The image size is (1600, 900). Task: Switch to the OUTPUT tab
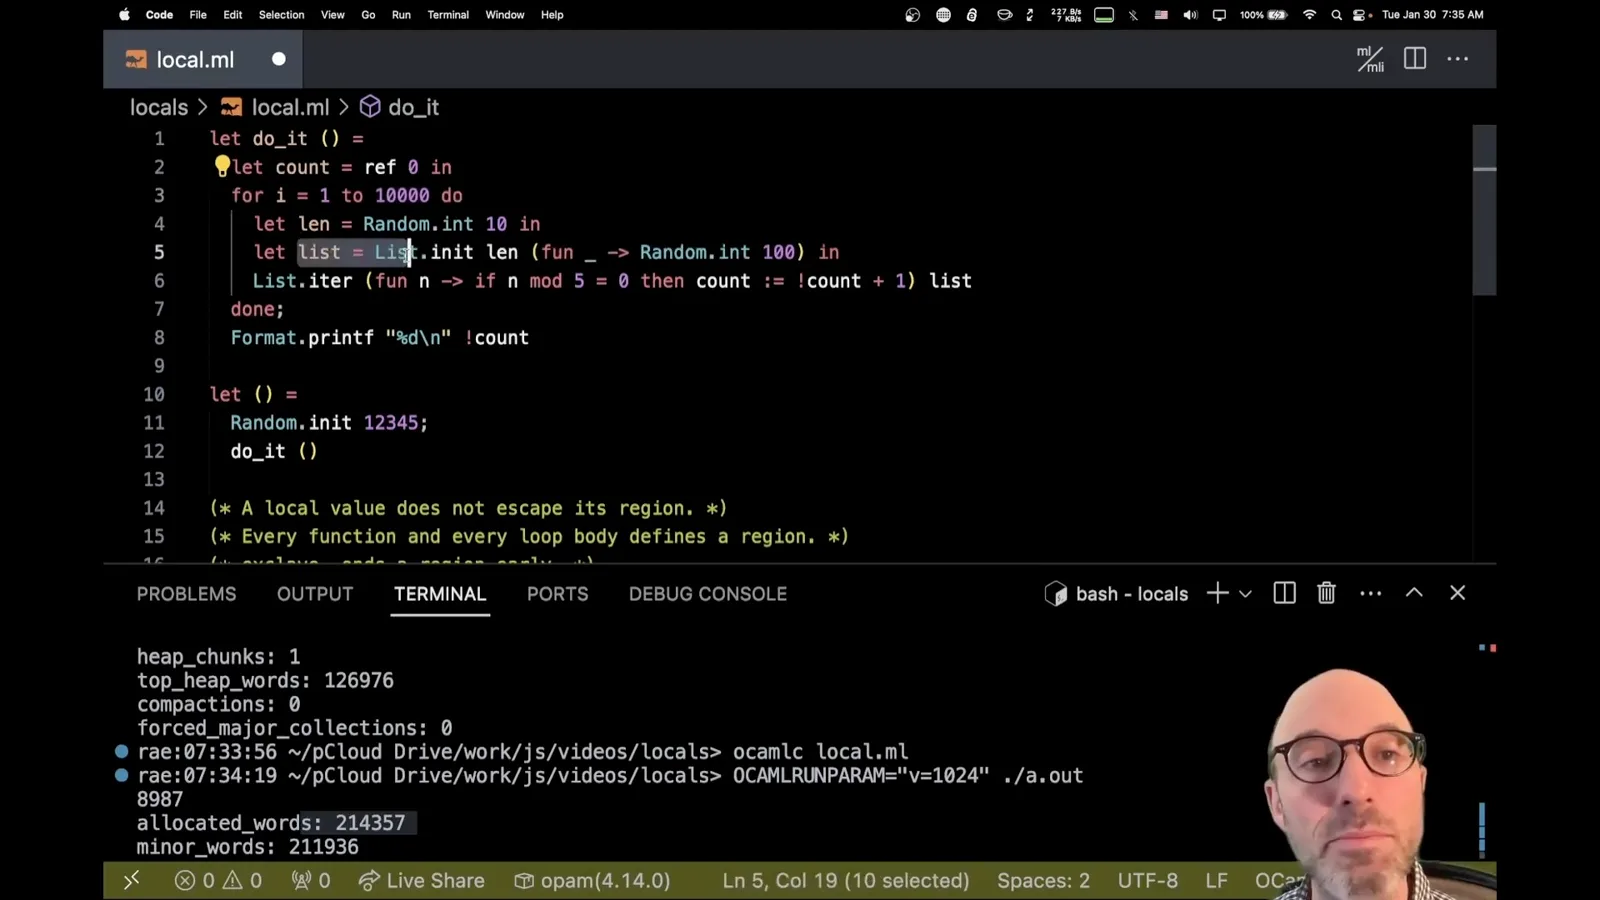tap(315, 594)
